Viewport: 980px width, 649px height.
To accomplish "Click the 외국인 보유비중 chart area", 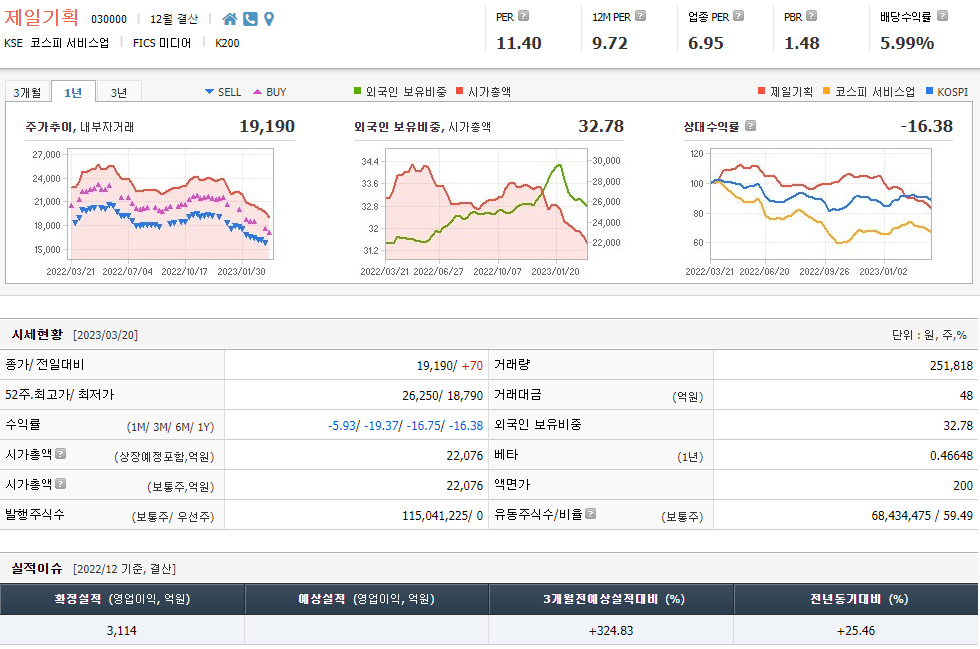I will (x=486, y=204).
